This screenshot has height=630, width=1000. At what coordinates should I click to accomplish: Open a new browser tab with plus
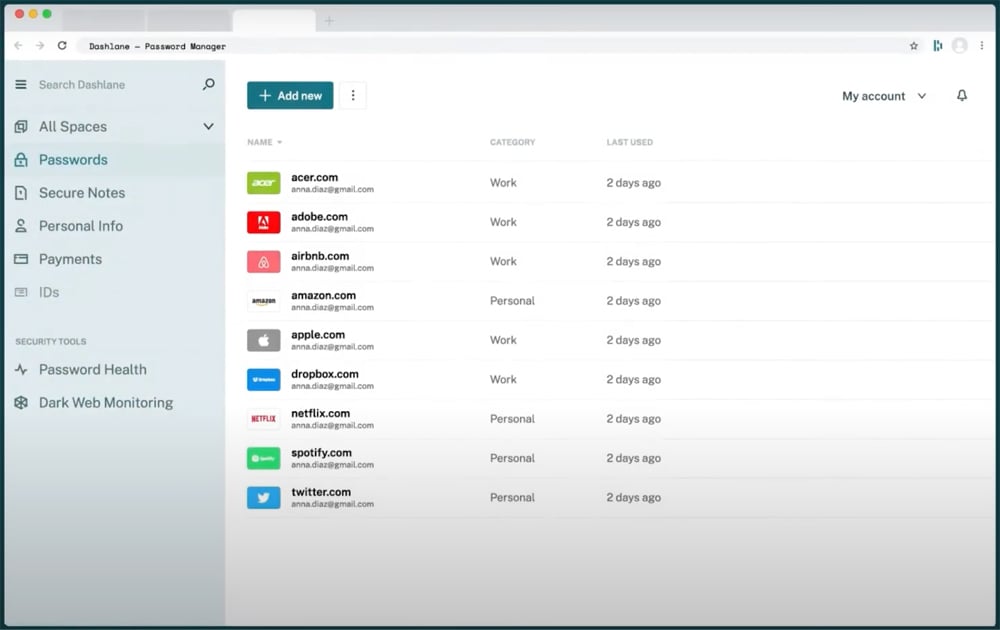point(329,21)
